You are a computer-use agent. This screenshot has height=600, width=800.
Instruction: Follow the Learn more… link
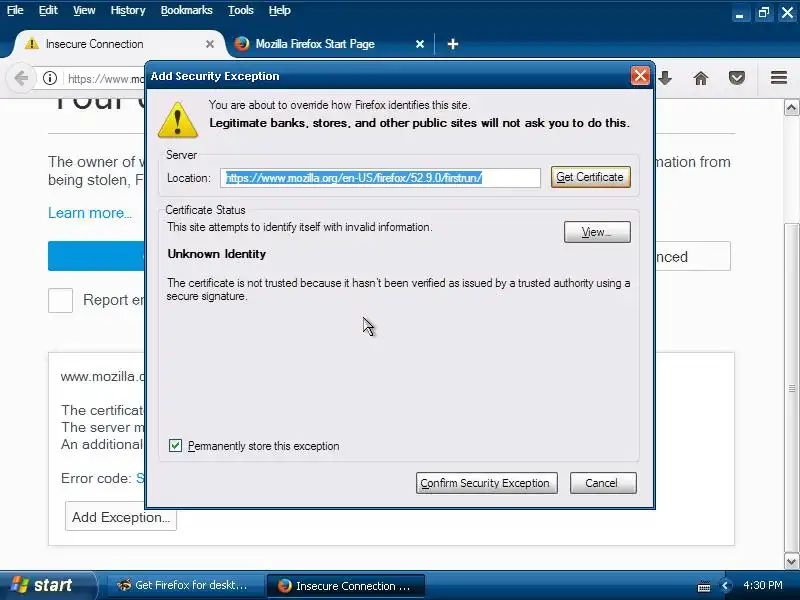point(90,213)
